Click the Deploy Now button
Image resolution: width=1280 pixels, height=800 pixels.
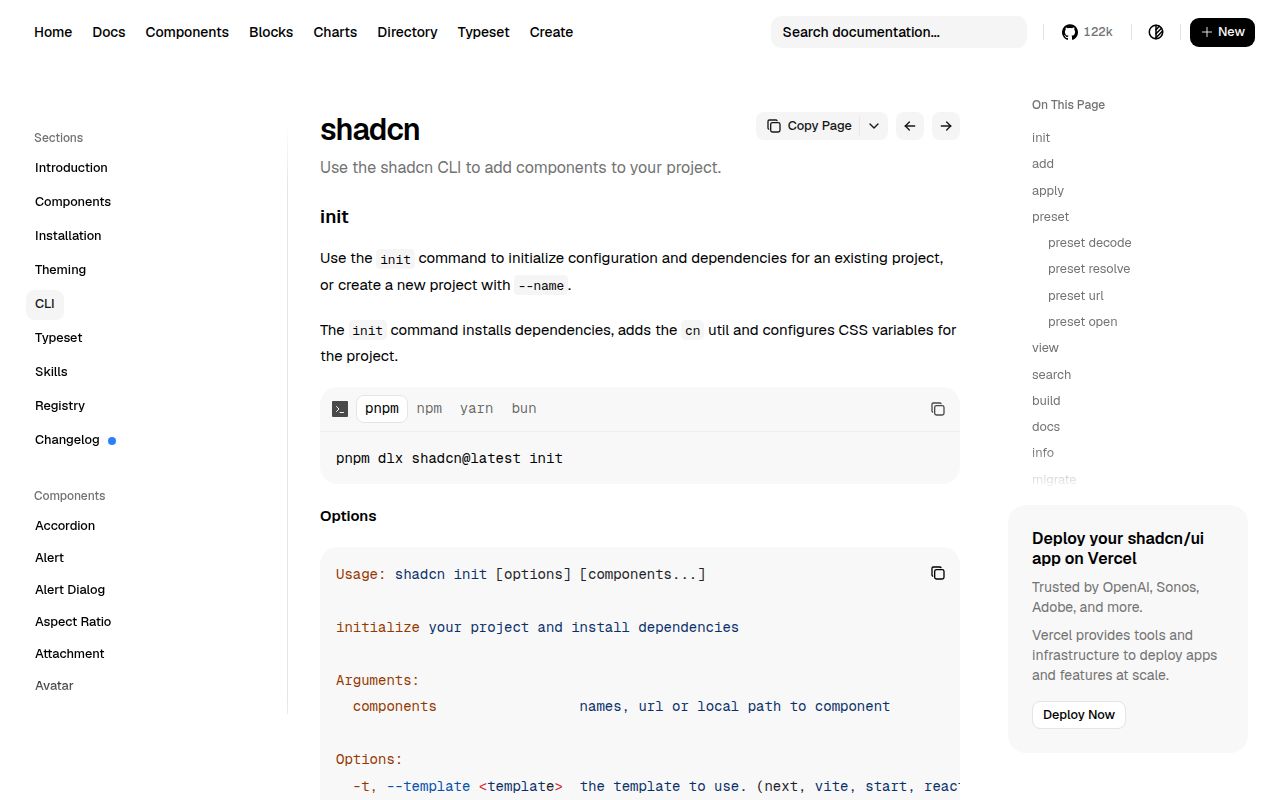click(x=1079, y=715)
